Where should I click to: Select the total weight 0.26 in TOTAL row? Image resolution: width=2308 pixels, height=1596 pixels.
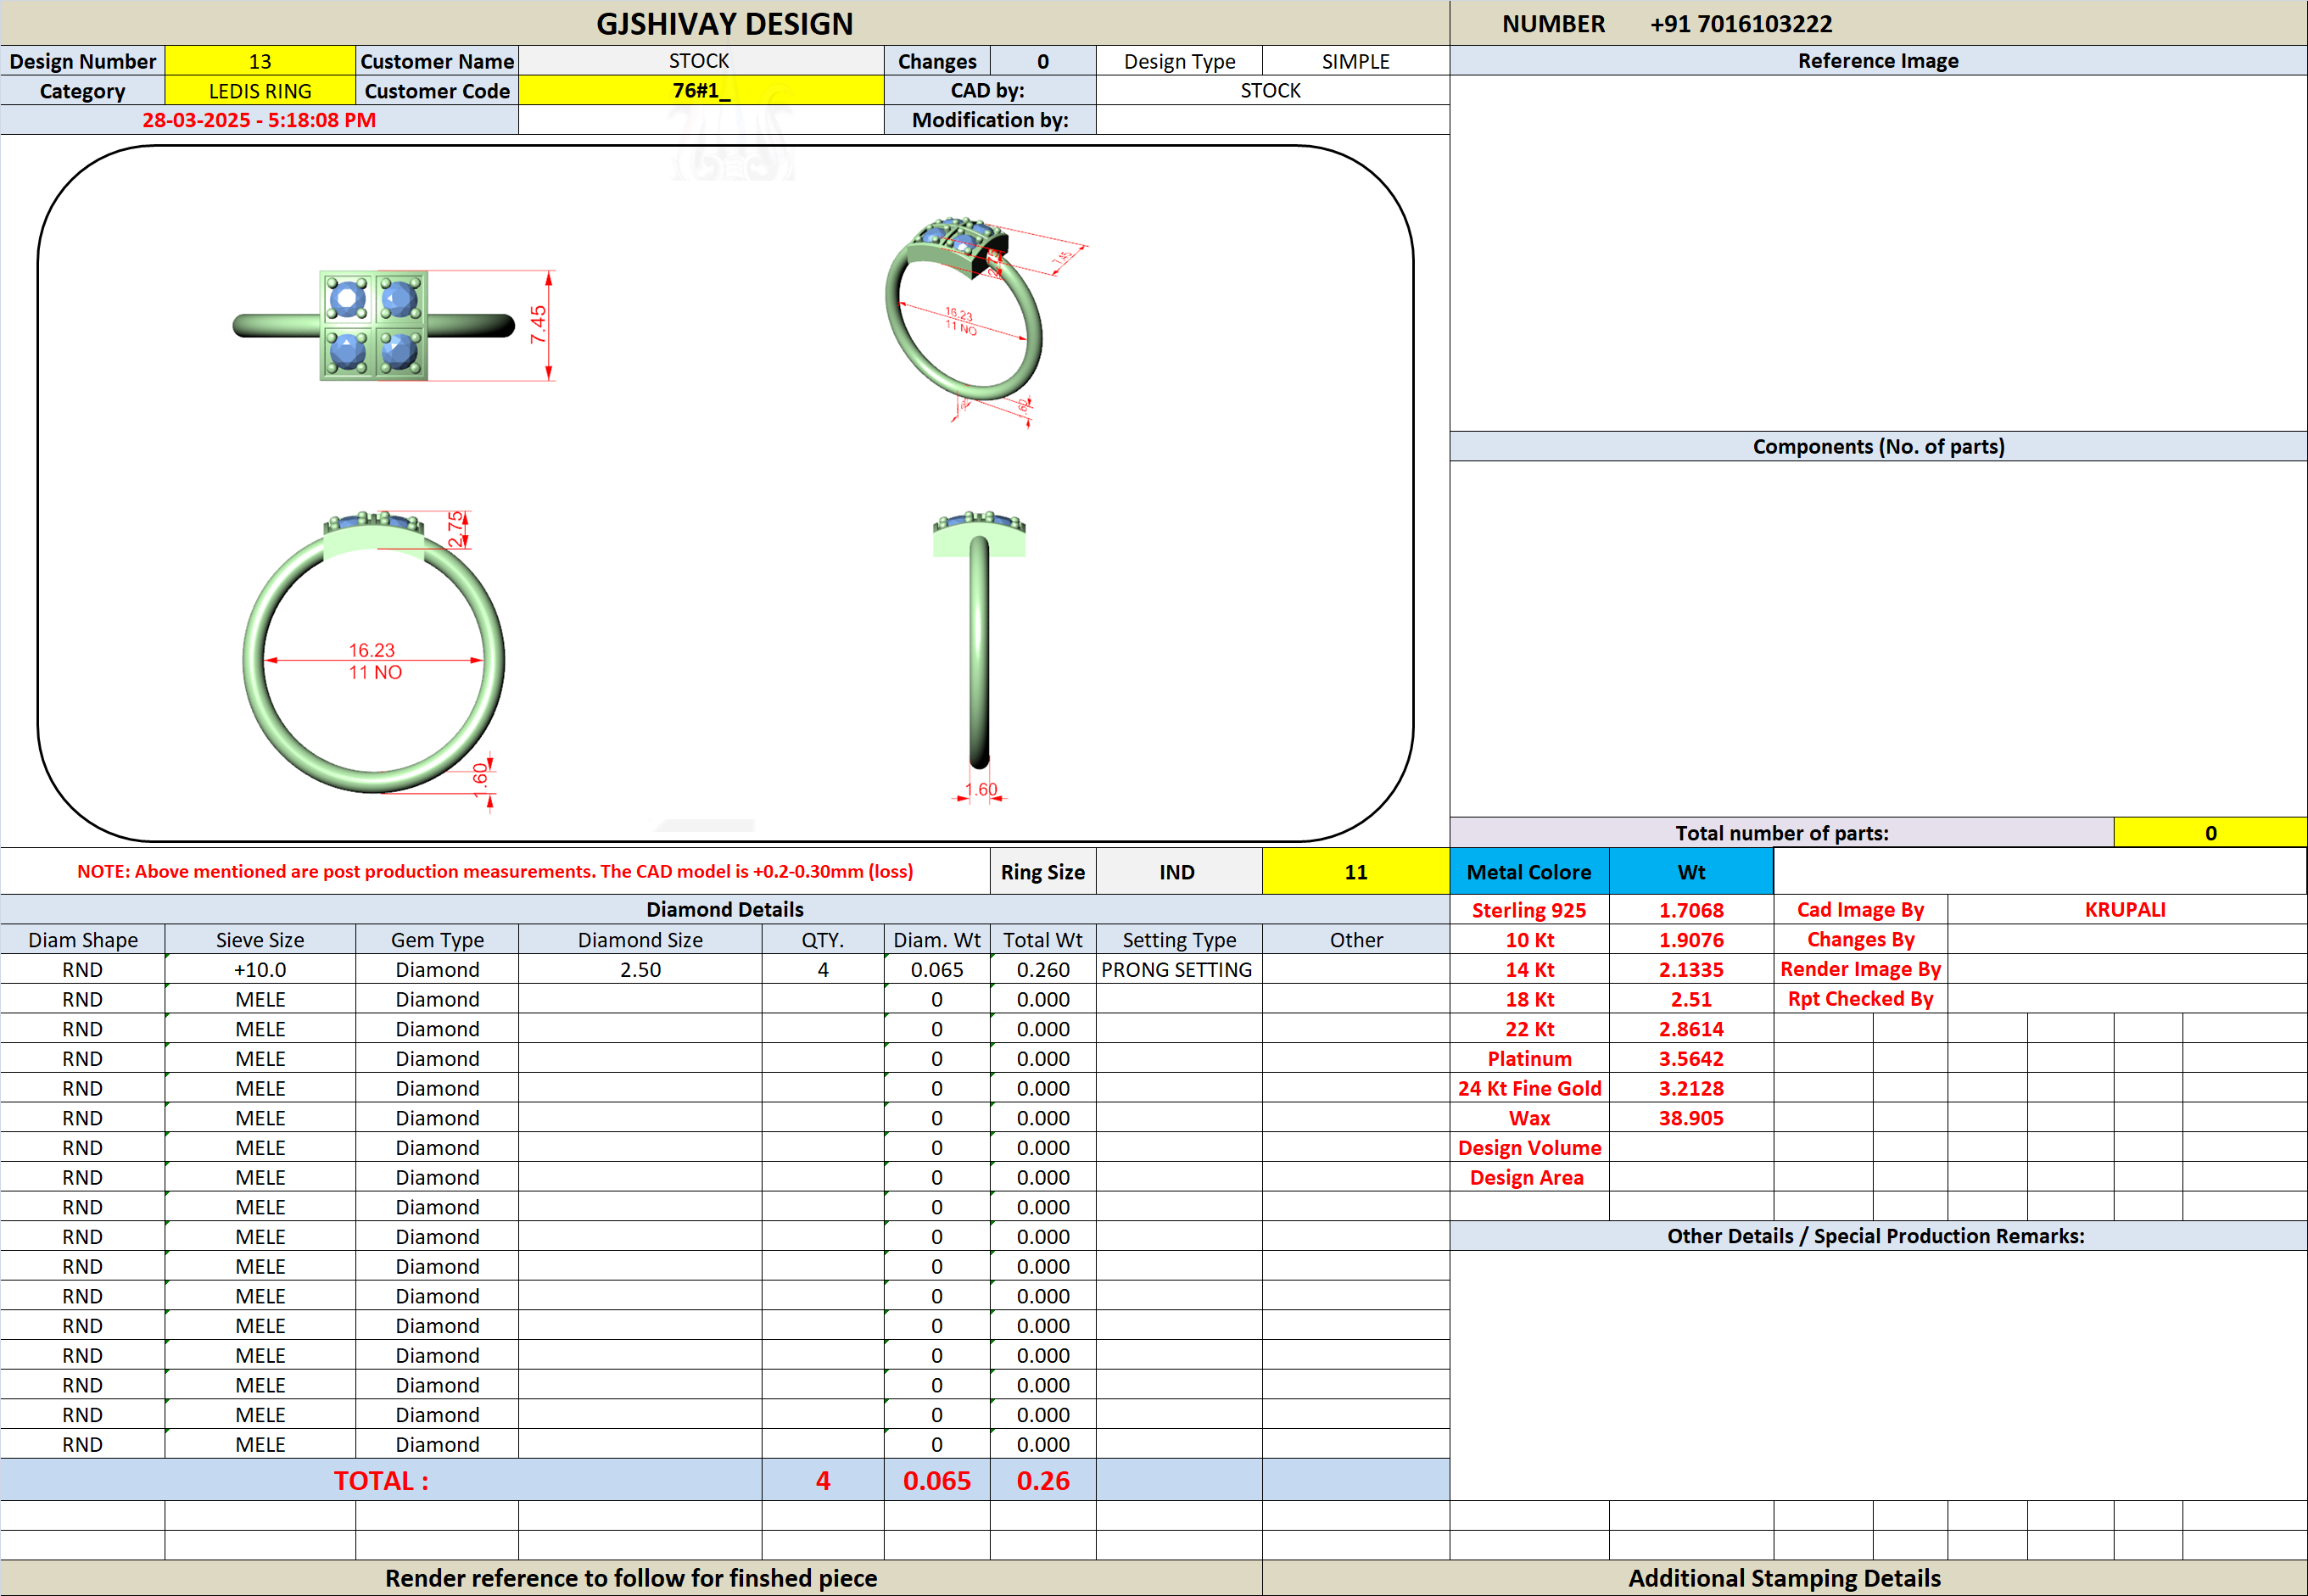tap(1043, 1481)
